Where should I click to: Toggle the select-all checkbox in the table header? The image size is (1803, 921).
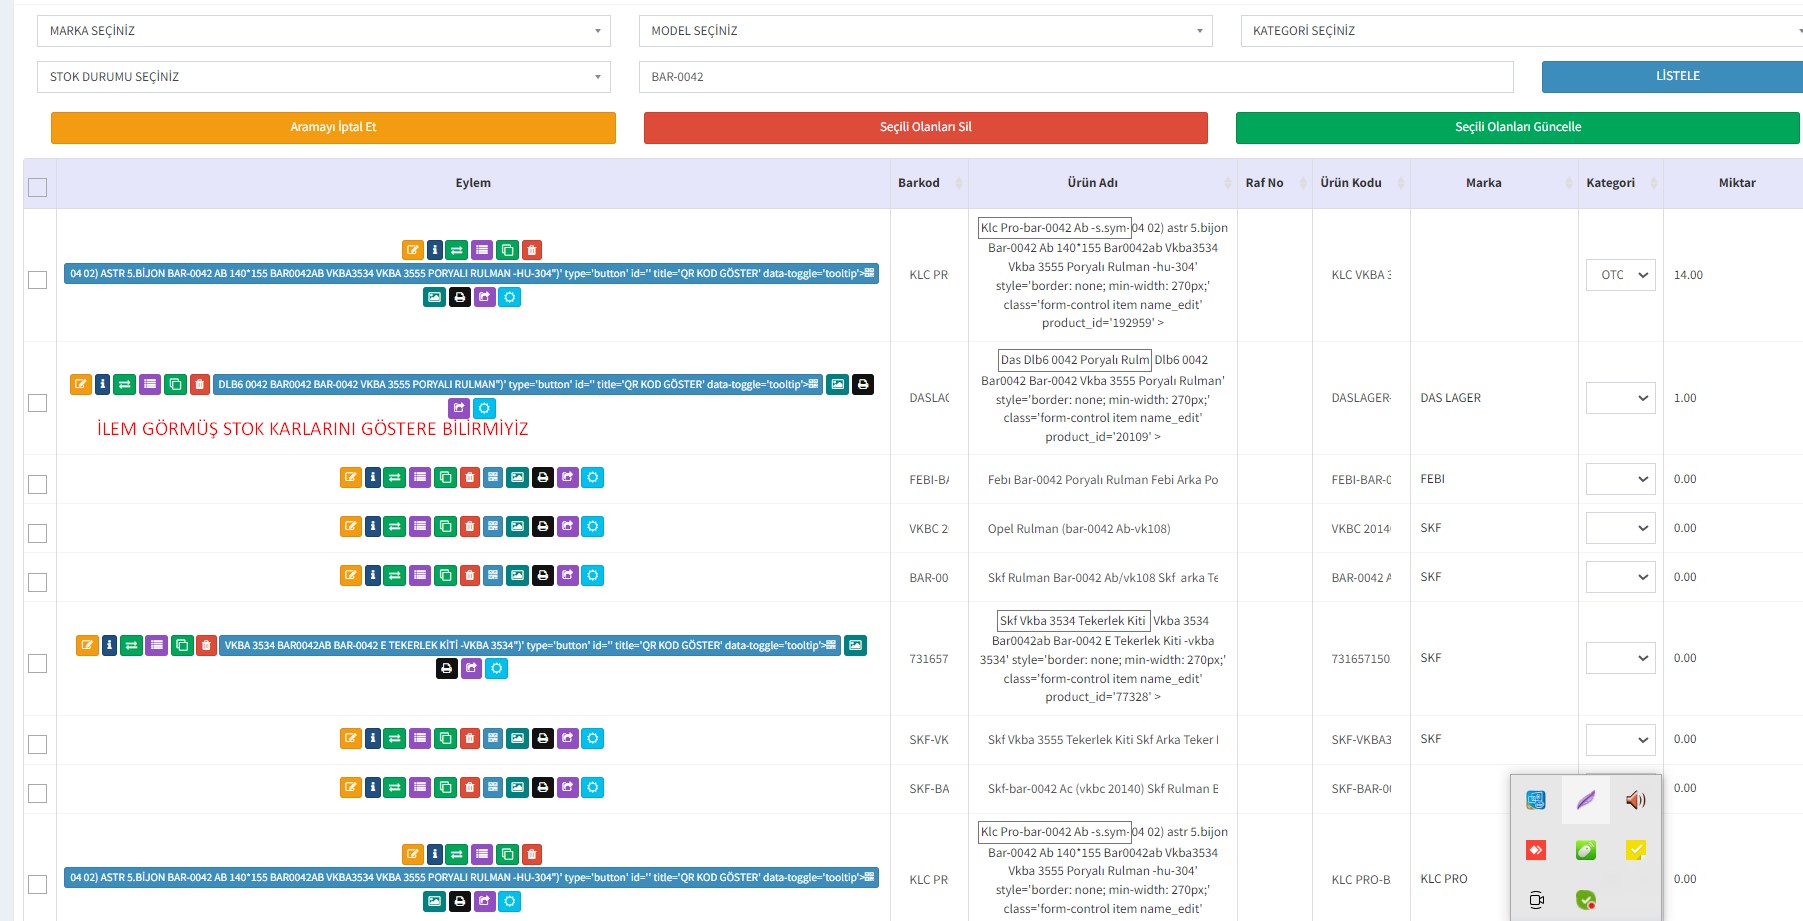pyautogui.click(x=38, y=187)
